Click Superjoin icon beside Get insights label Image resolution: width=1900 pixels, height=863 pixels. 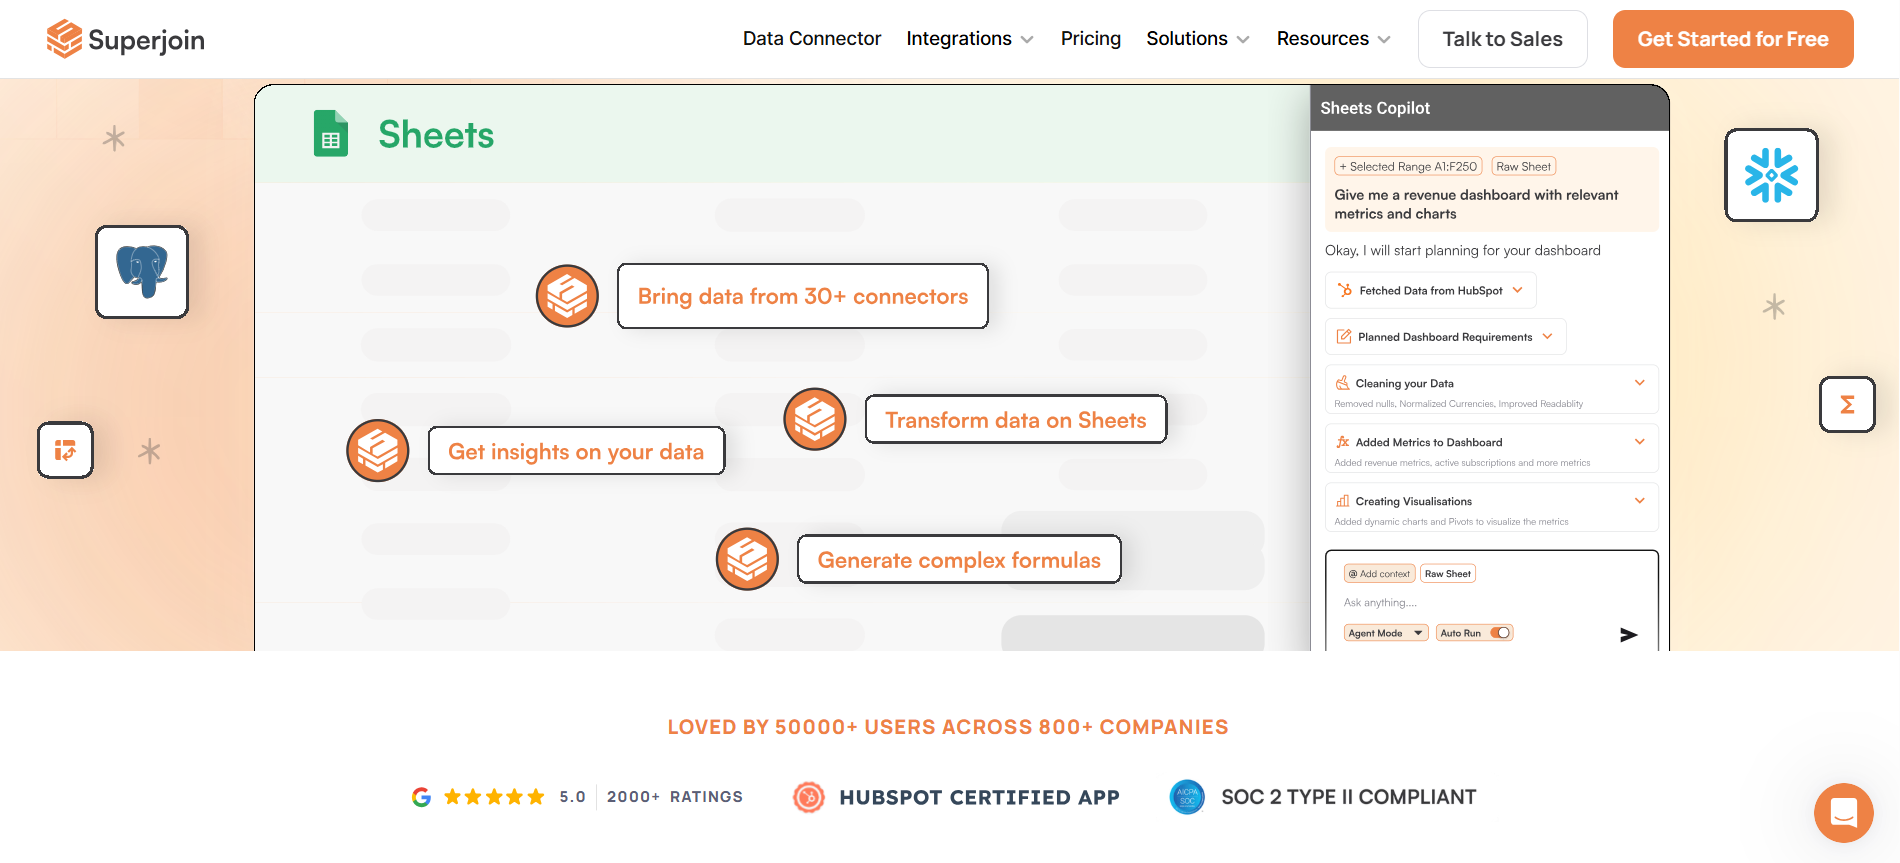tap(378, 450)
